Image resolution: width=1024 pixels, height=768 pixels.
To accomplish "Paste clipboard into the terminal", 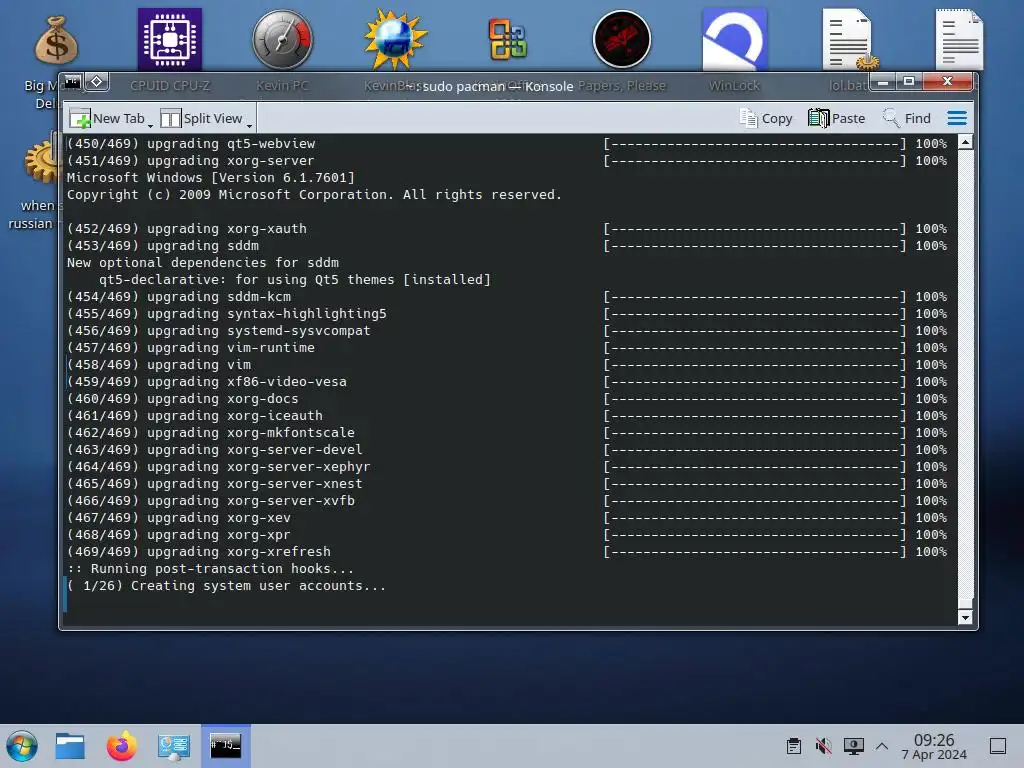I will [837, 118].
